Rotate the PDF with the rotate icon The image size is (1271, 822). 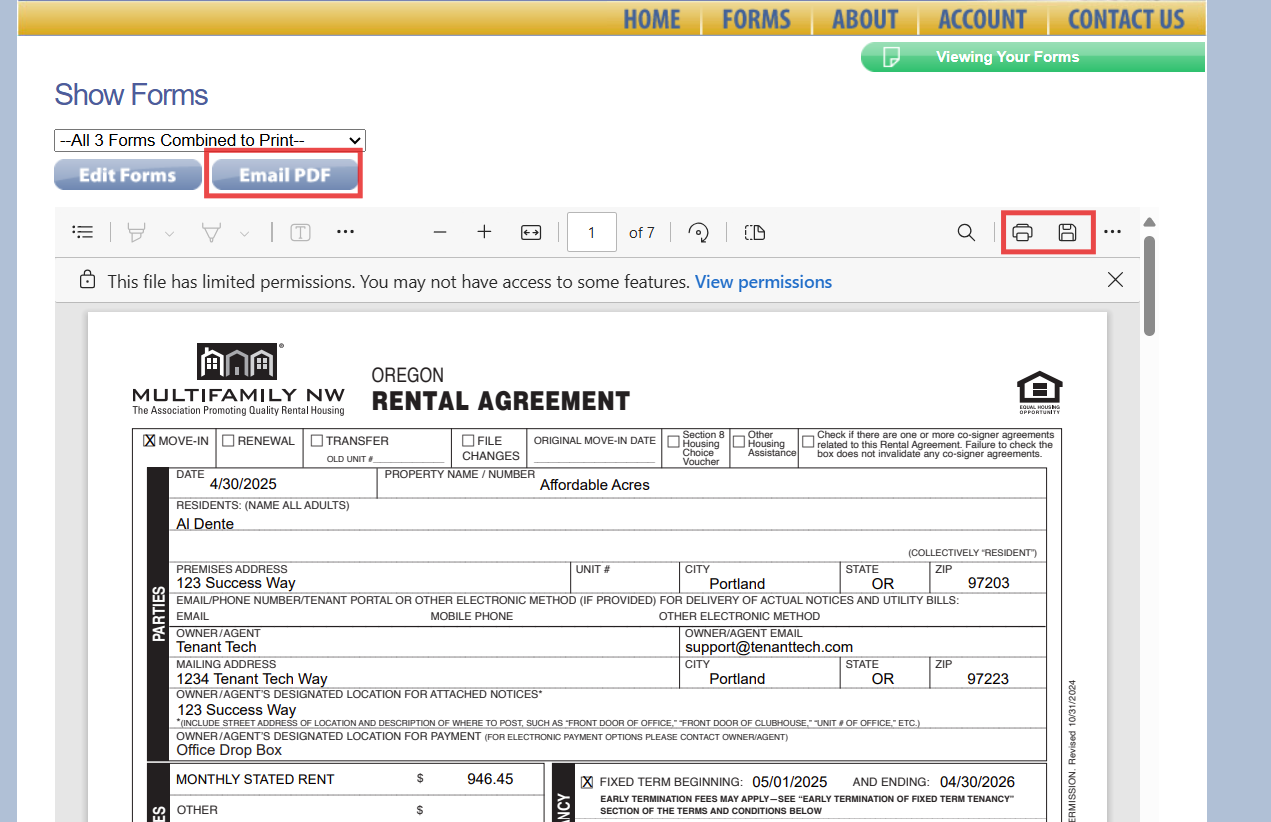699,232
